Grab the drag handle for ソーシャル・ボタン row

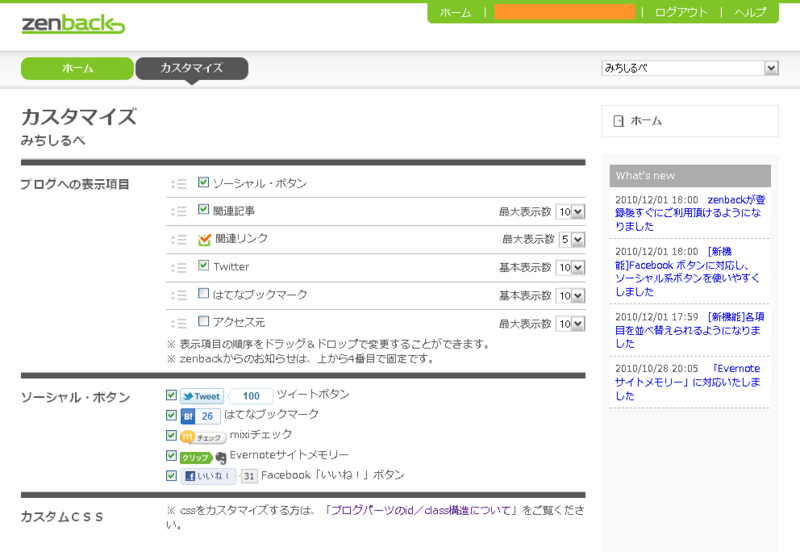179,184
